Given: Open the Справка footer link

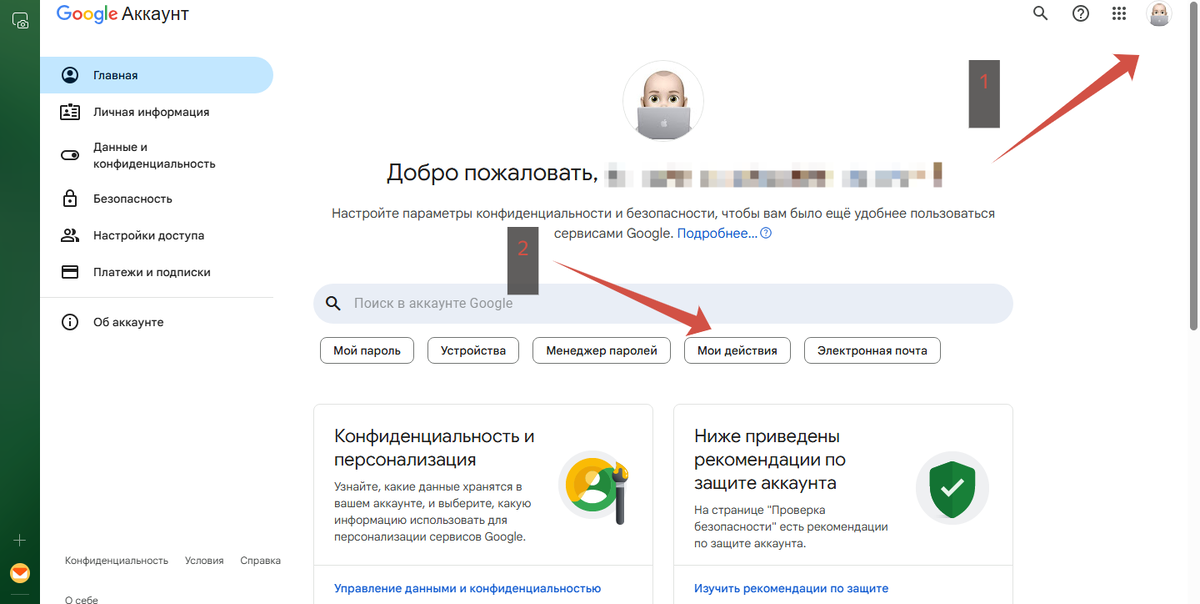Looking at the screenshot, I should (260, 561).
